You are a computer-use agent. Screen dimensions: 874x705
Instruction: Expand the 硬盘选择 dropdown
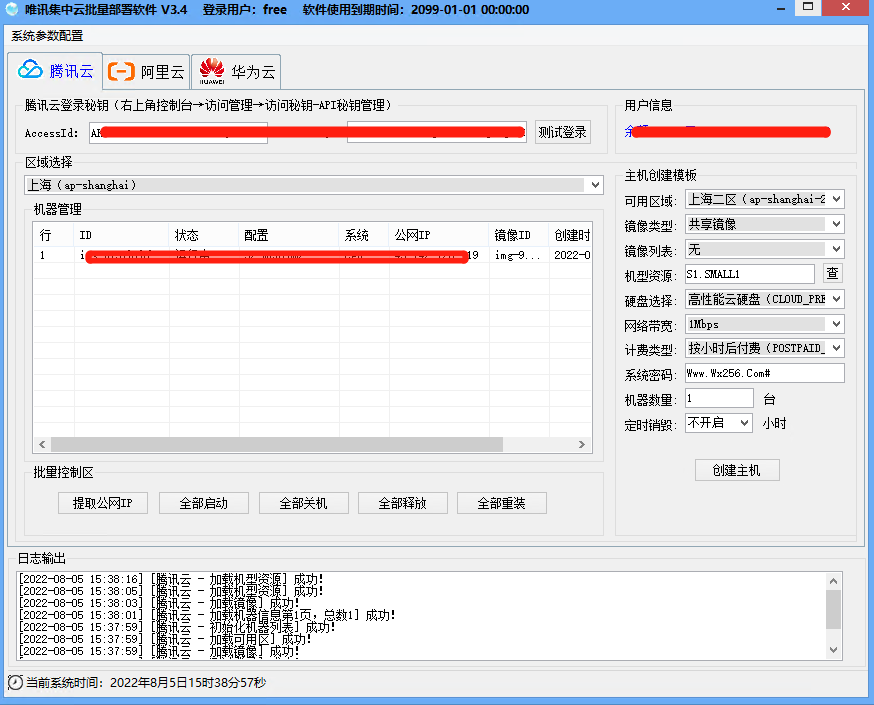click(764, 299)
